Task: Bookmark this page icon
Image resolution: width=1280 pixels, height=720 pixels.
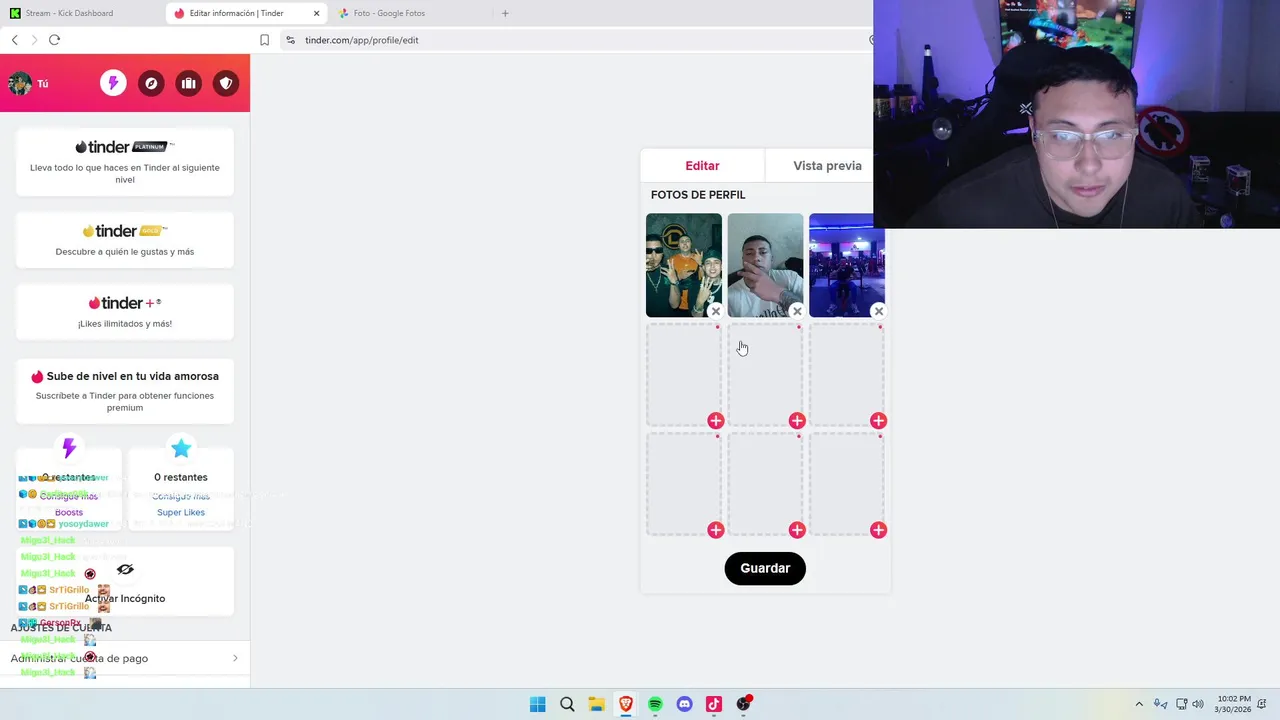Action: [x=264, y=40]
